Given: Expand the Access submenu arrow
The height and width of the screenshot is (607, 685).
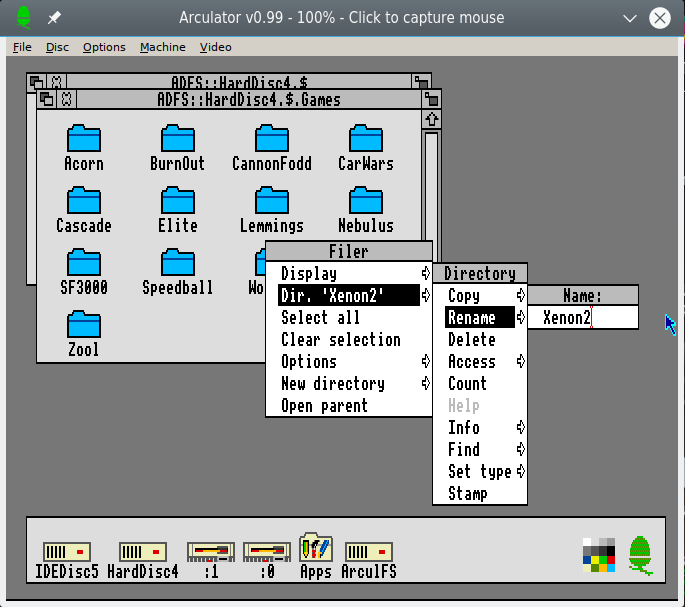Looking at the screenshot, I should click(x=521, y=362).
